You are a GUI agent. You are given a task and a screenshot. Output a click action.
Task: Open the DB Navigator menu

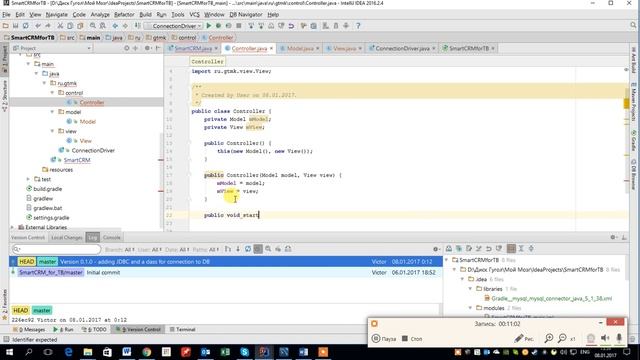(245, 14)
